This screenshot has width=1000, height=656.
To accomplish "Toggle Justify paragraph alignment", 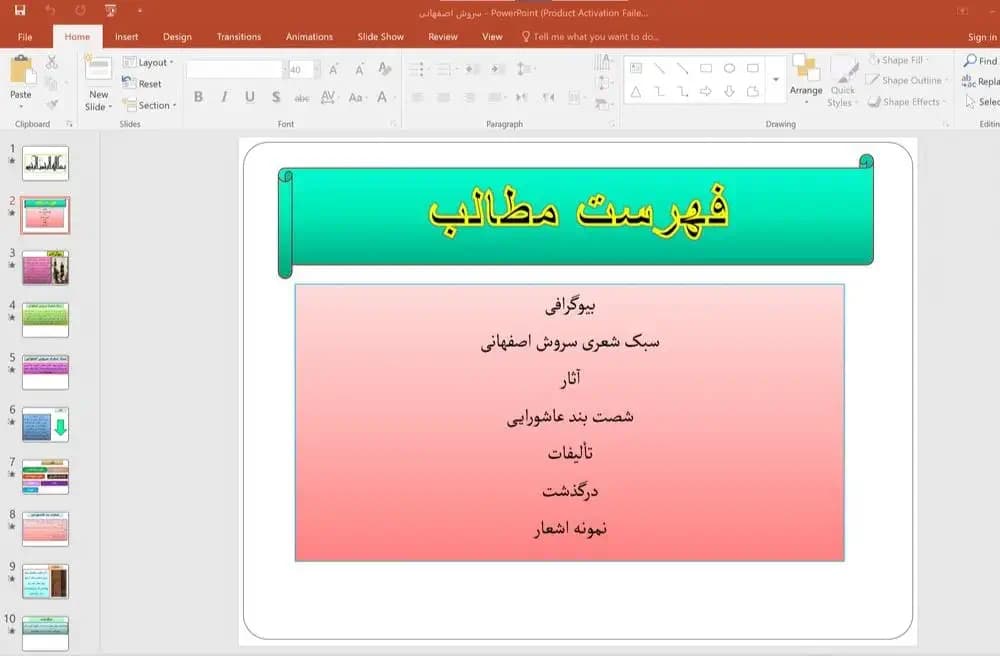I will (x=496, y=97).
